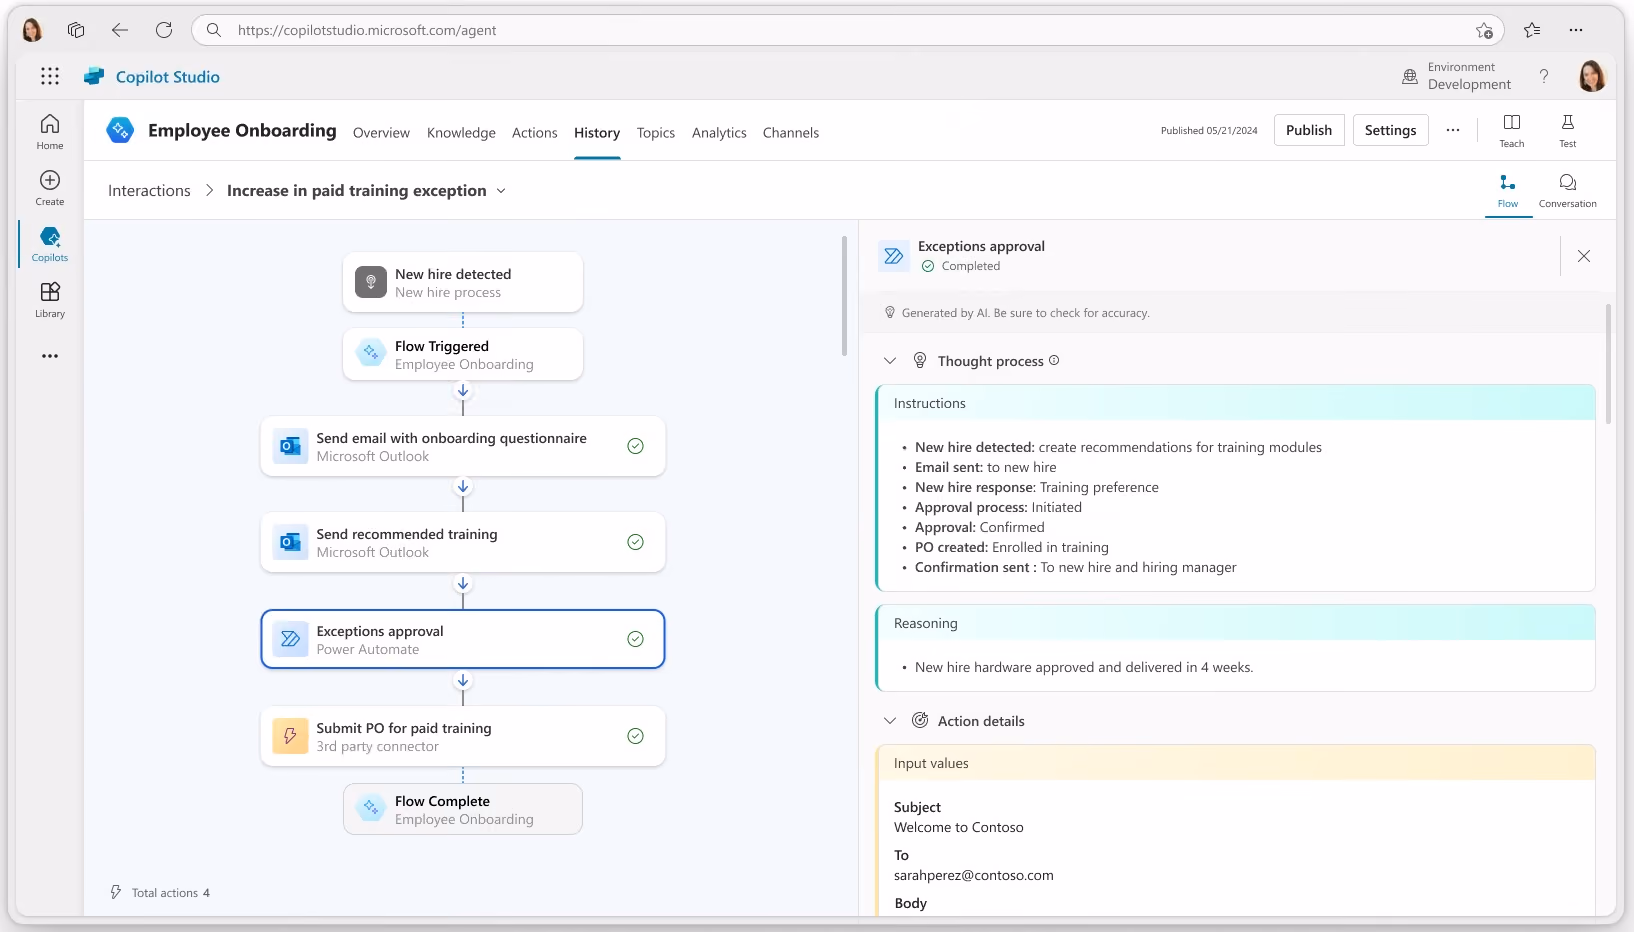Viewport: 1634px width, 932px height.
Task: Go to Home in left sidebar
Action: pyautogui.click(x=50, y=132)
